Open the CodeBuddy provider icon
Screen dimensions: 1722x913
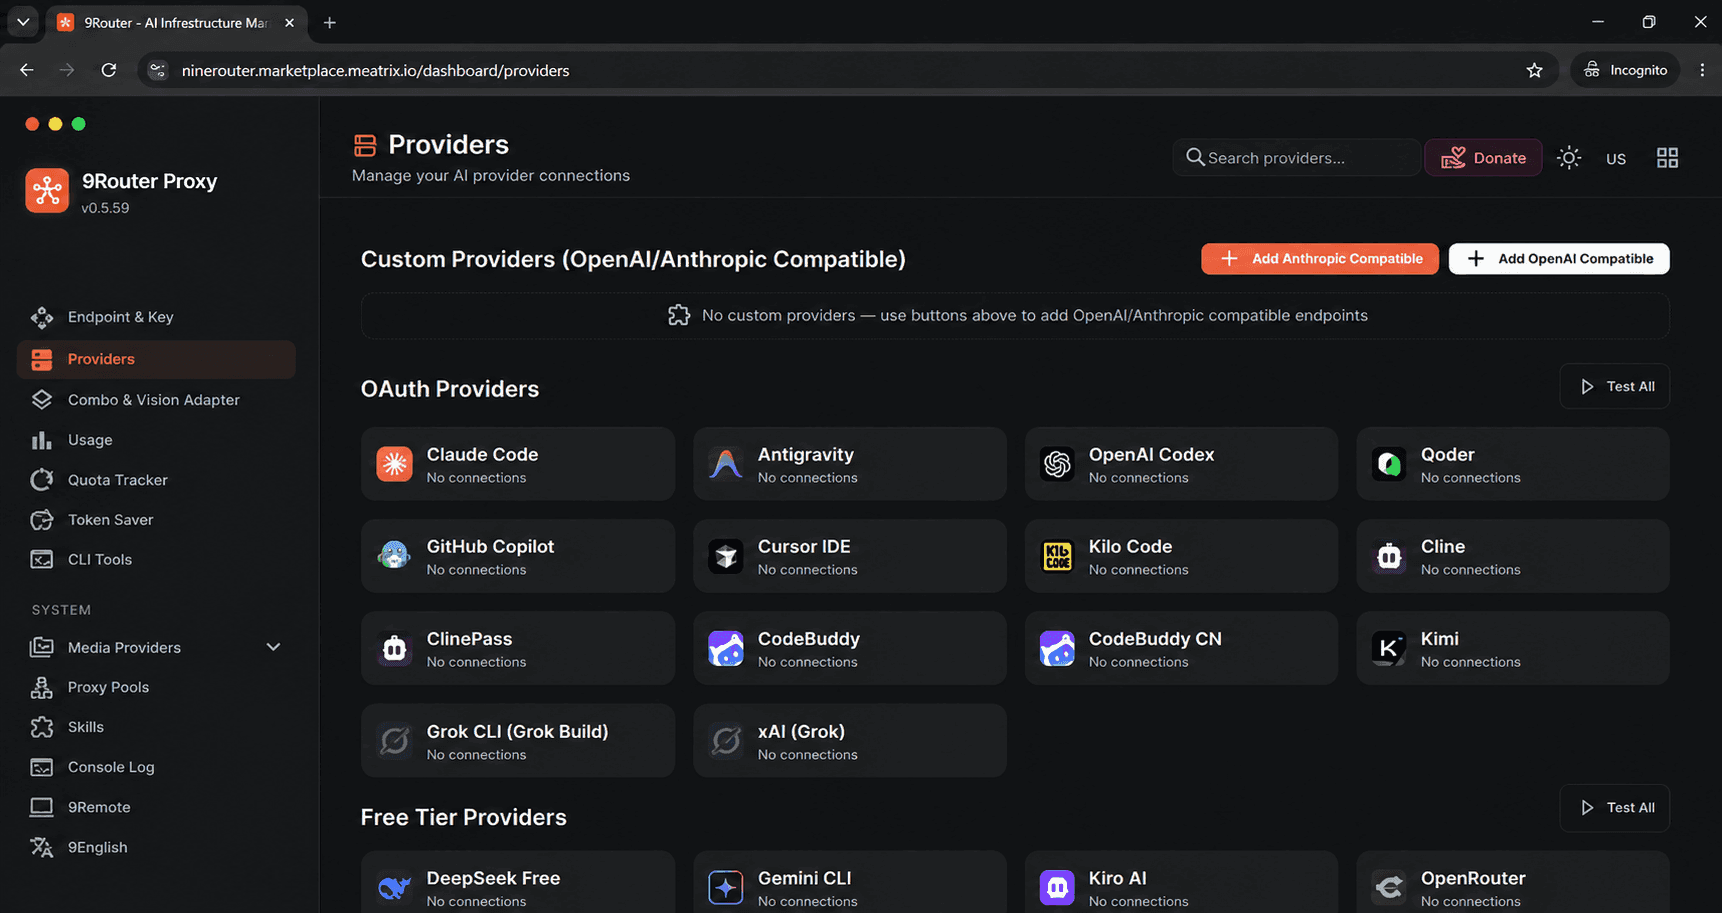pyautogui.click(x=726, y=648)
